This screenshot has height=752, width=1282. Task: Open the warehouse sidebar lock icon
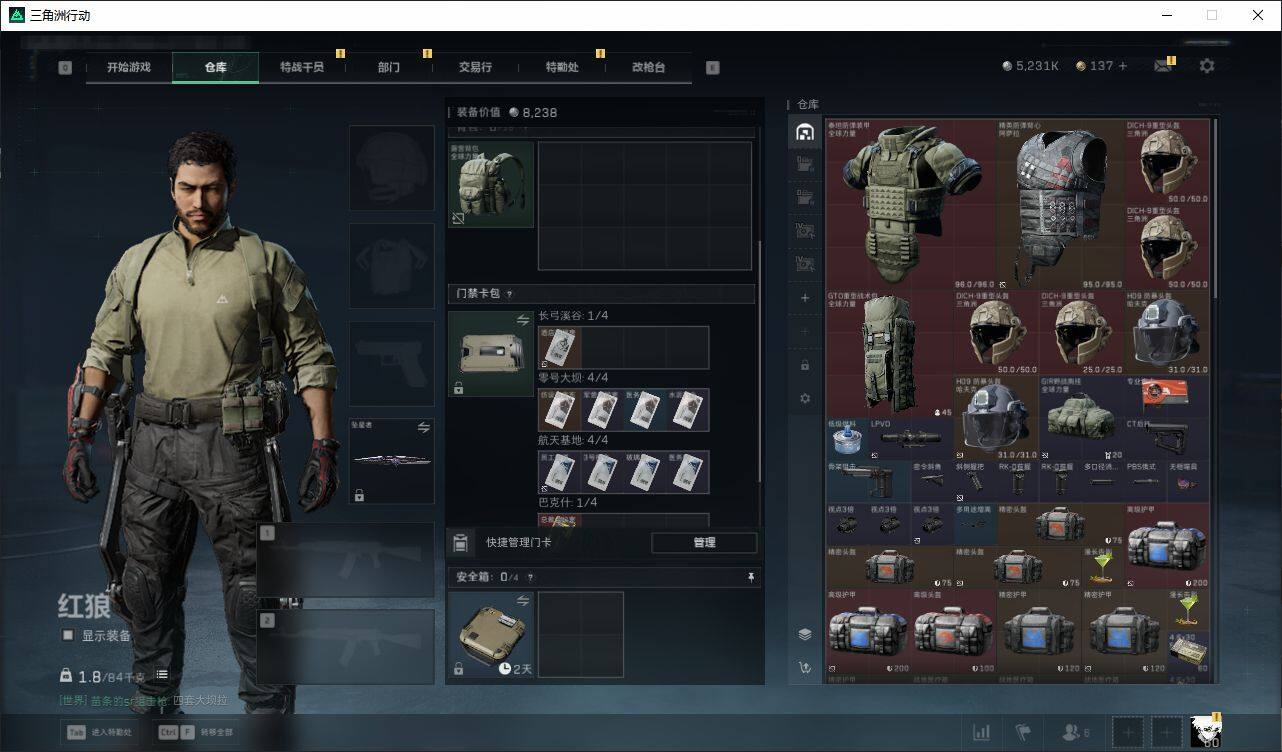805,365
